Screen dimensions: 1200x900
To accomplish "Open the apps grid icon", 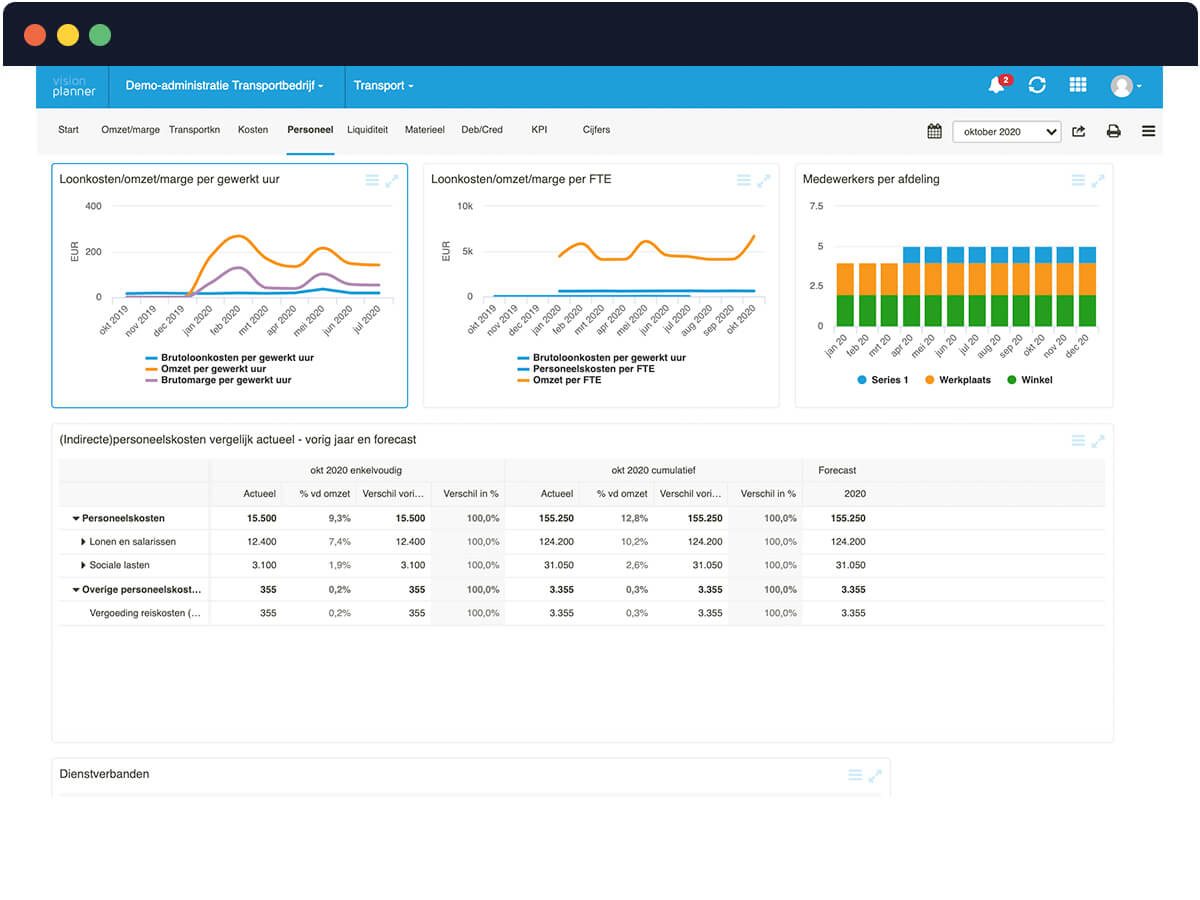I will [1078, 86].
